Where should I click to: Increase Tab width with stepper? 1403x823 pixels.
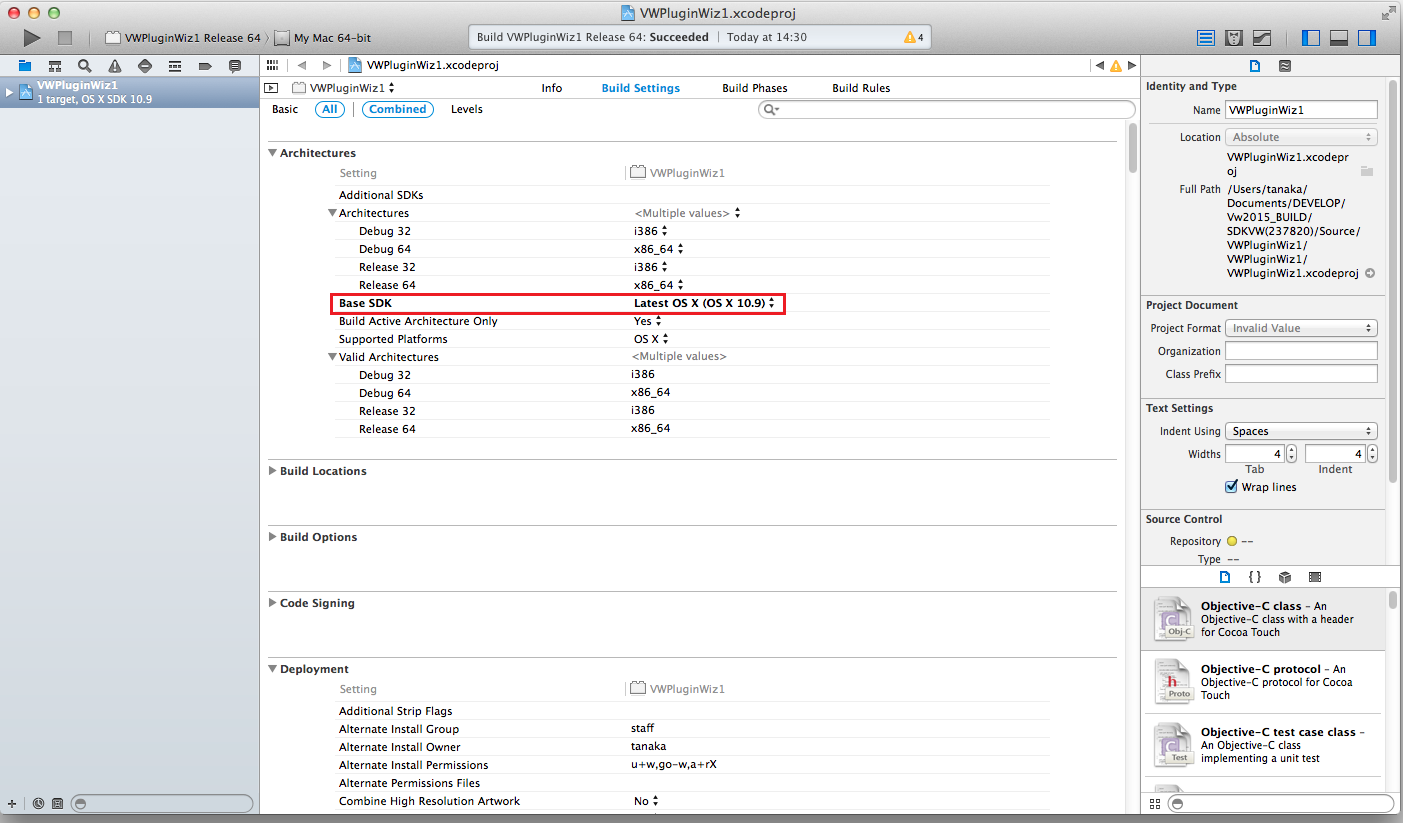[1291, 449]
